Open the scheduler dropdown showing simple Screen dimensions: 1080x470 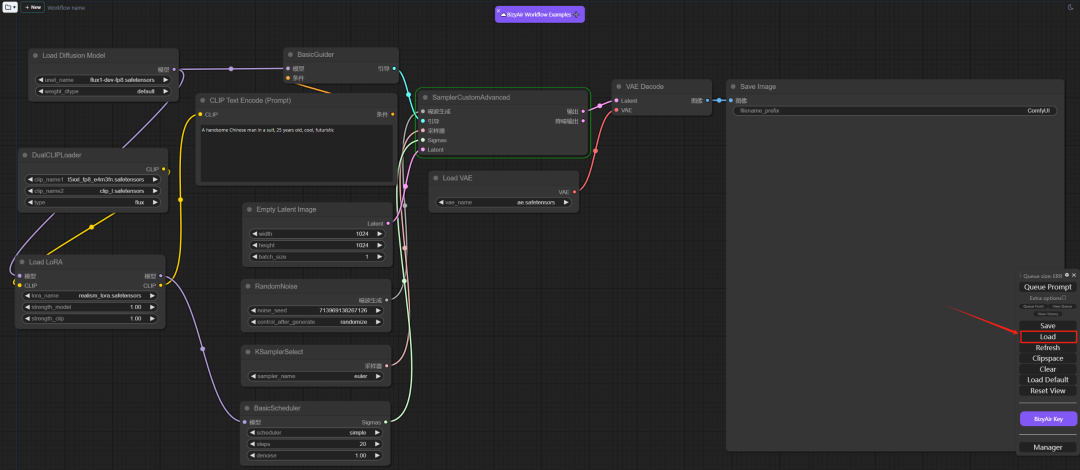click(315, 433)
